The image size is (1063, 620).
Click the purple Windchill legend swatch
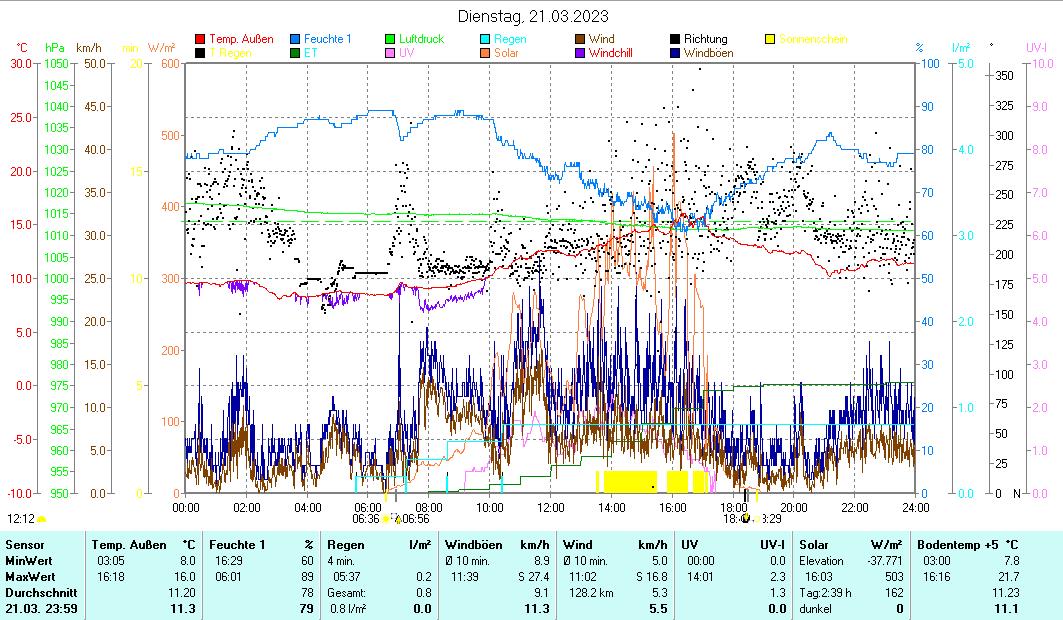pos(580,53)
